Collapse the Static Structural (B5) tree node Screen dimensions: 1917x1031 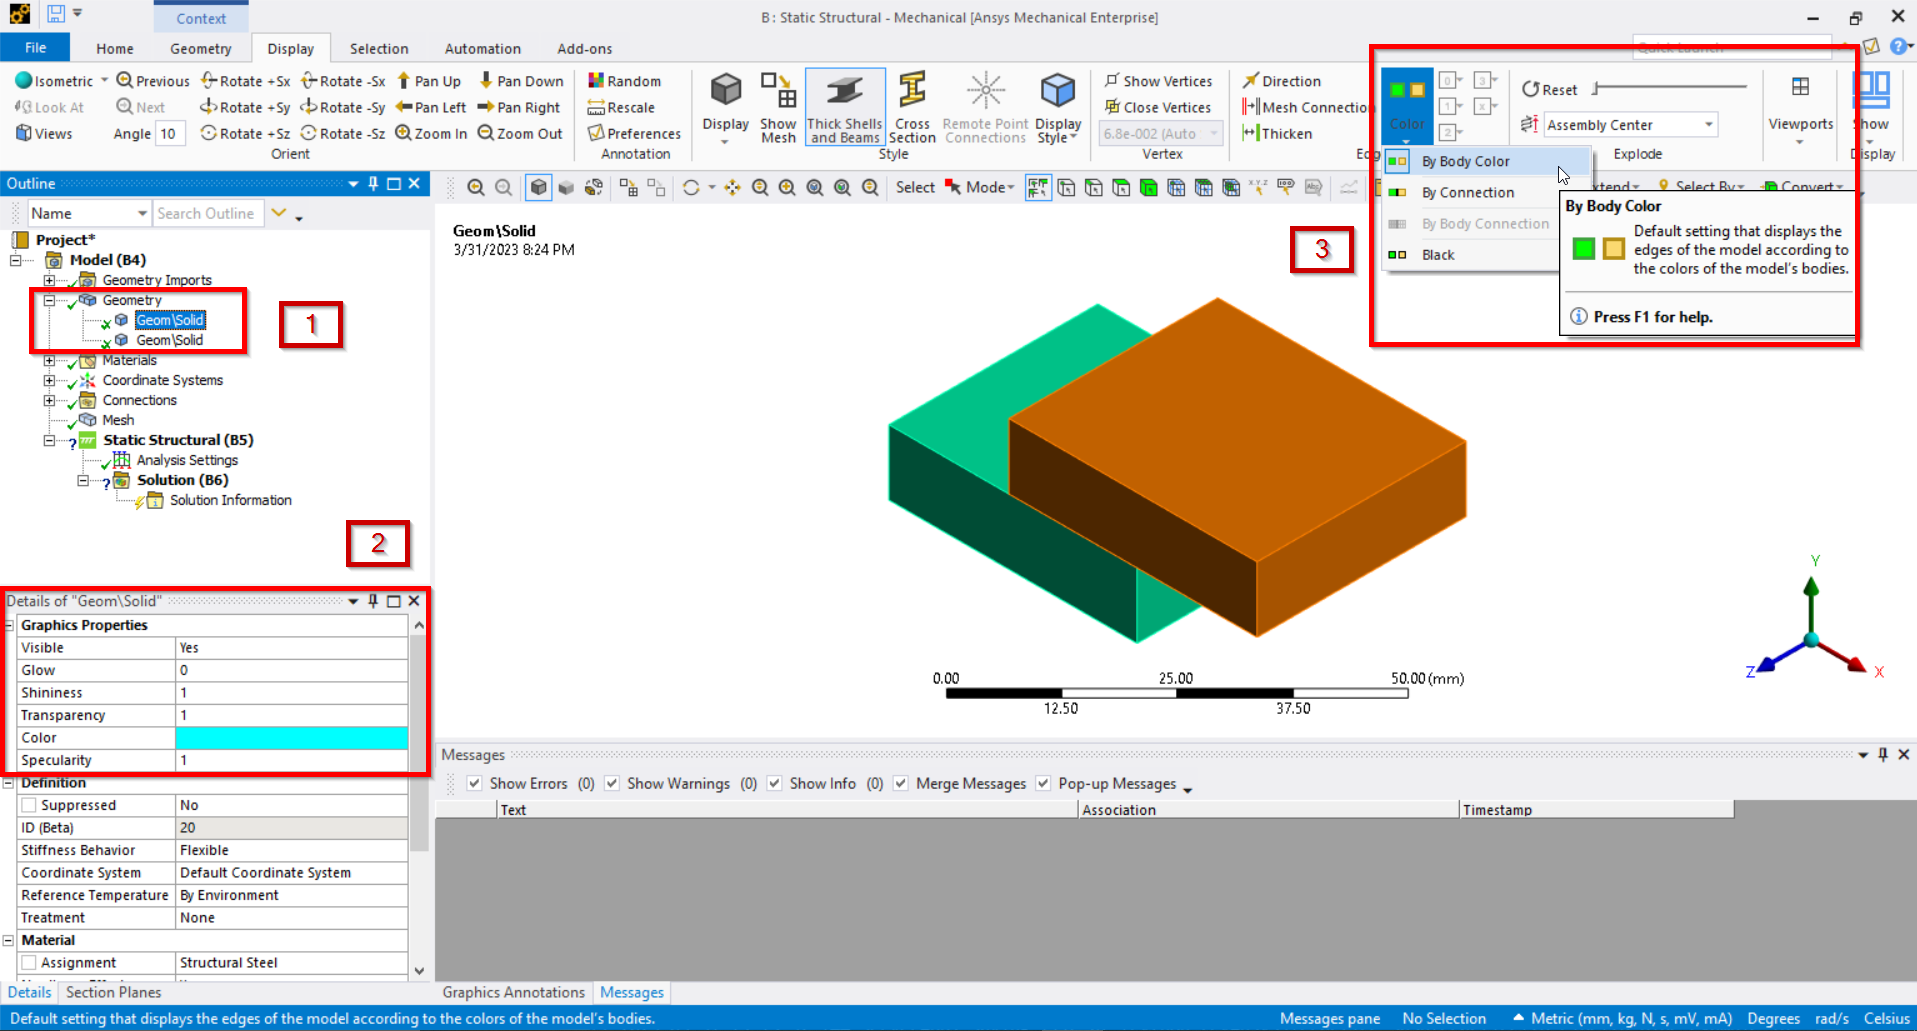pos(49,440)
